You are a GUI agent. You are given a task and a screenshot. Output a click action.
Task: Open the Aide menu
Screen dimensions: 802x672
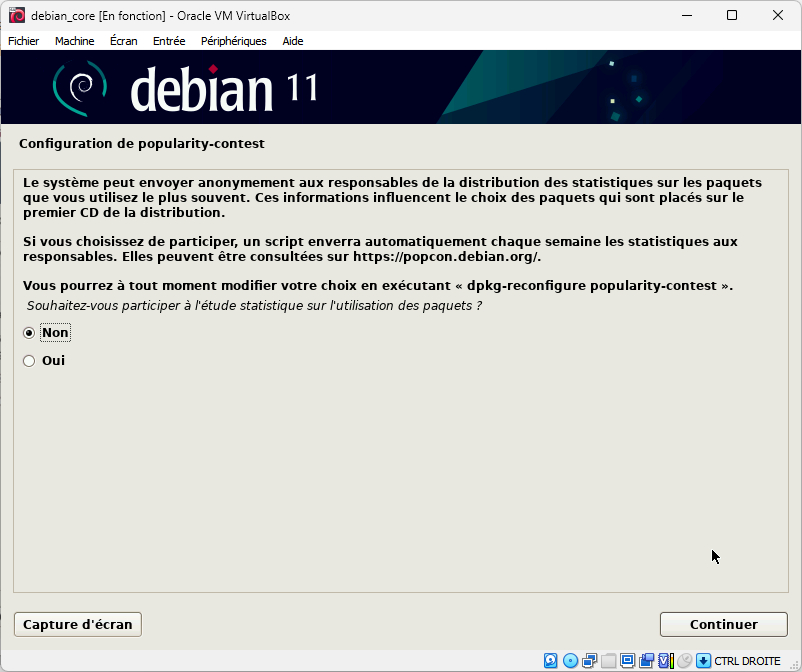coord(293,41)
